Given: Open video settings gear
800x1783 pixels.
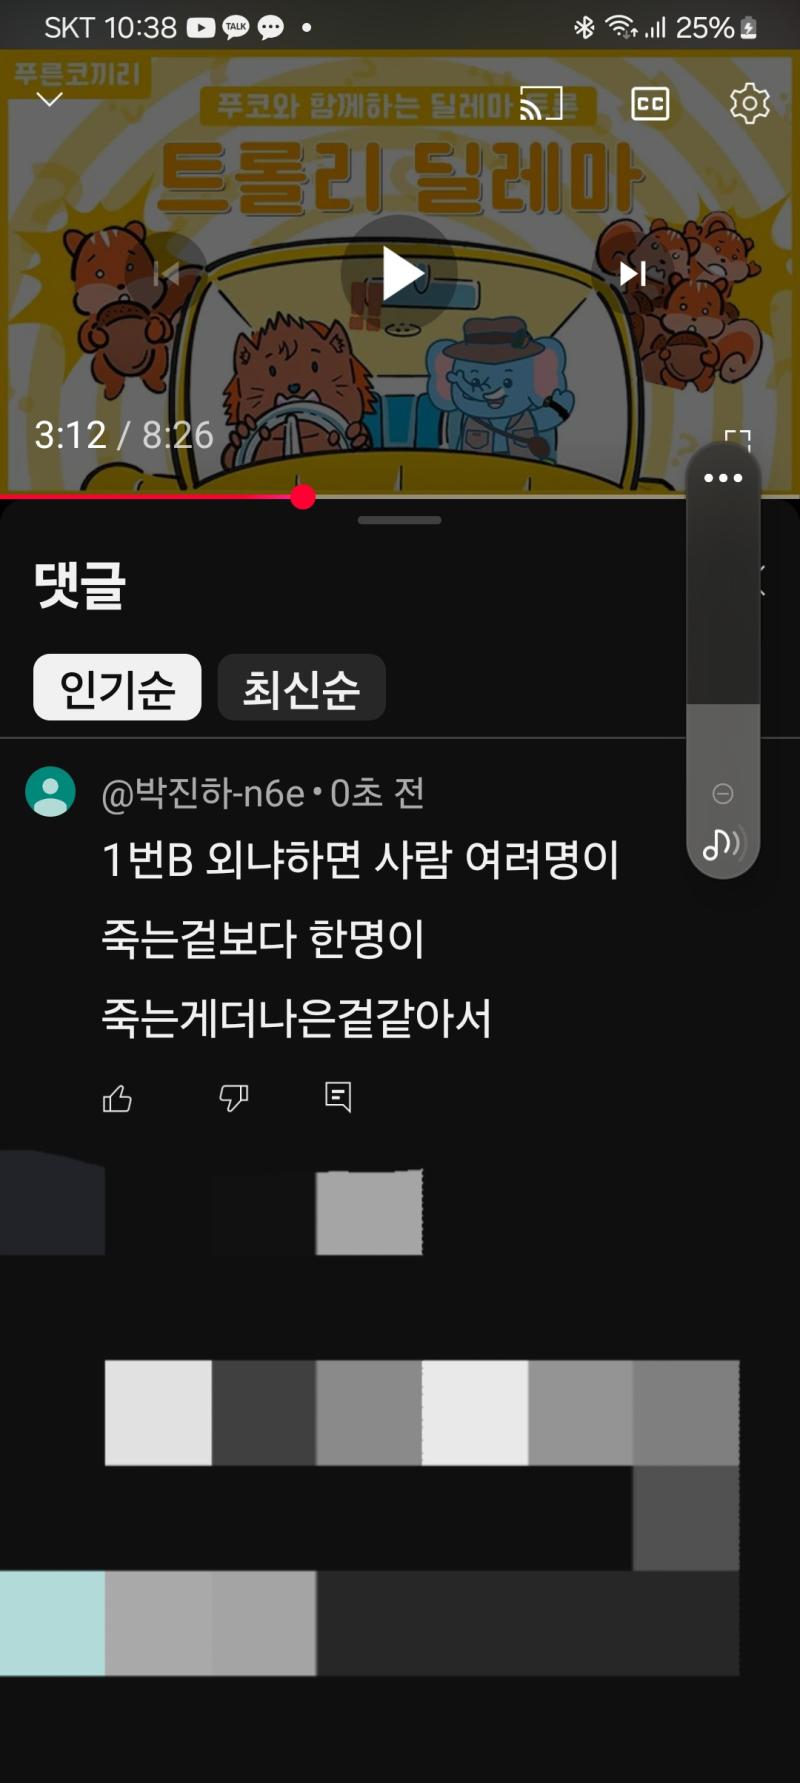Looking at the screenshot, I should (x=750, y=103).
